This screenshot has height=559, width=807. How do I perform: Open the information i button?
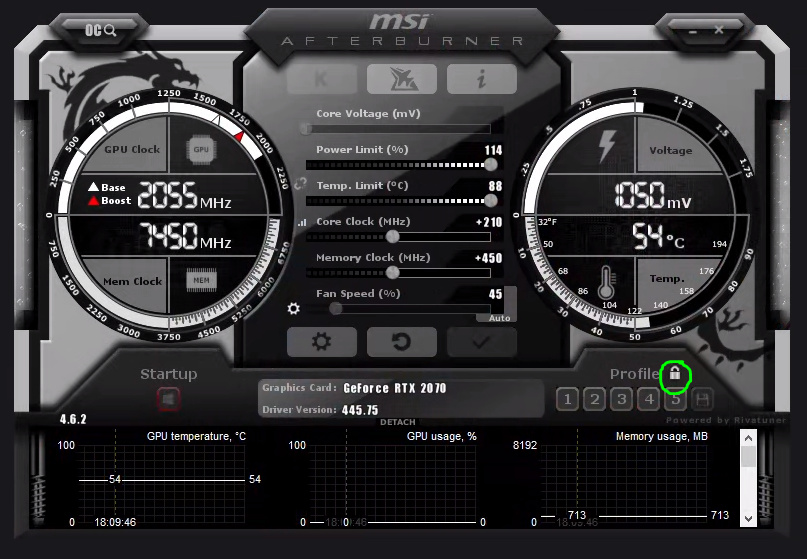(x=482, y=79)
